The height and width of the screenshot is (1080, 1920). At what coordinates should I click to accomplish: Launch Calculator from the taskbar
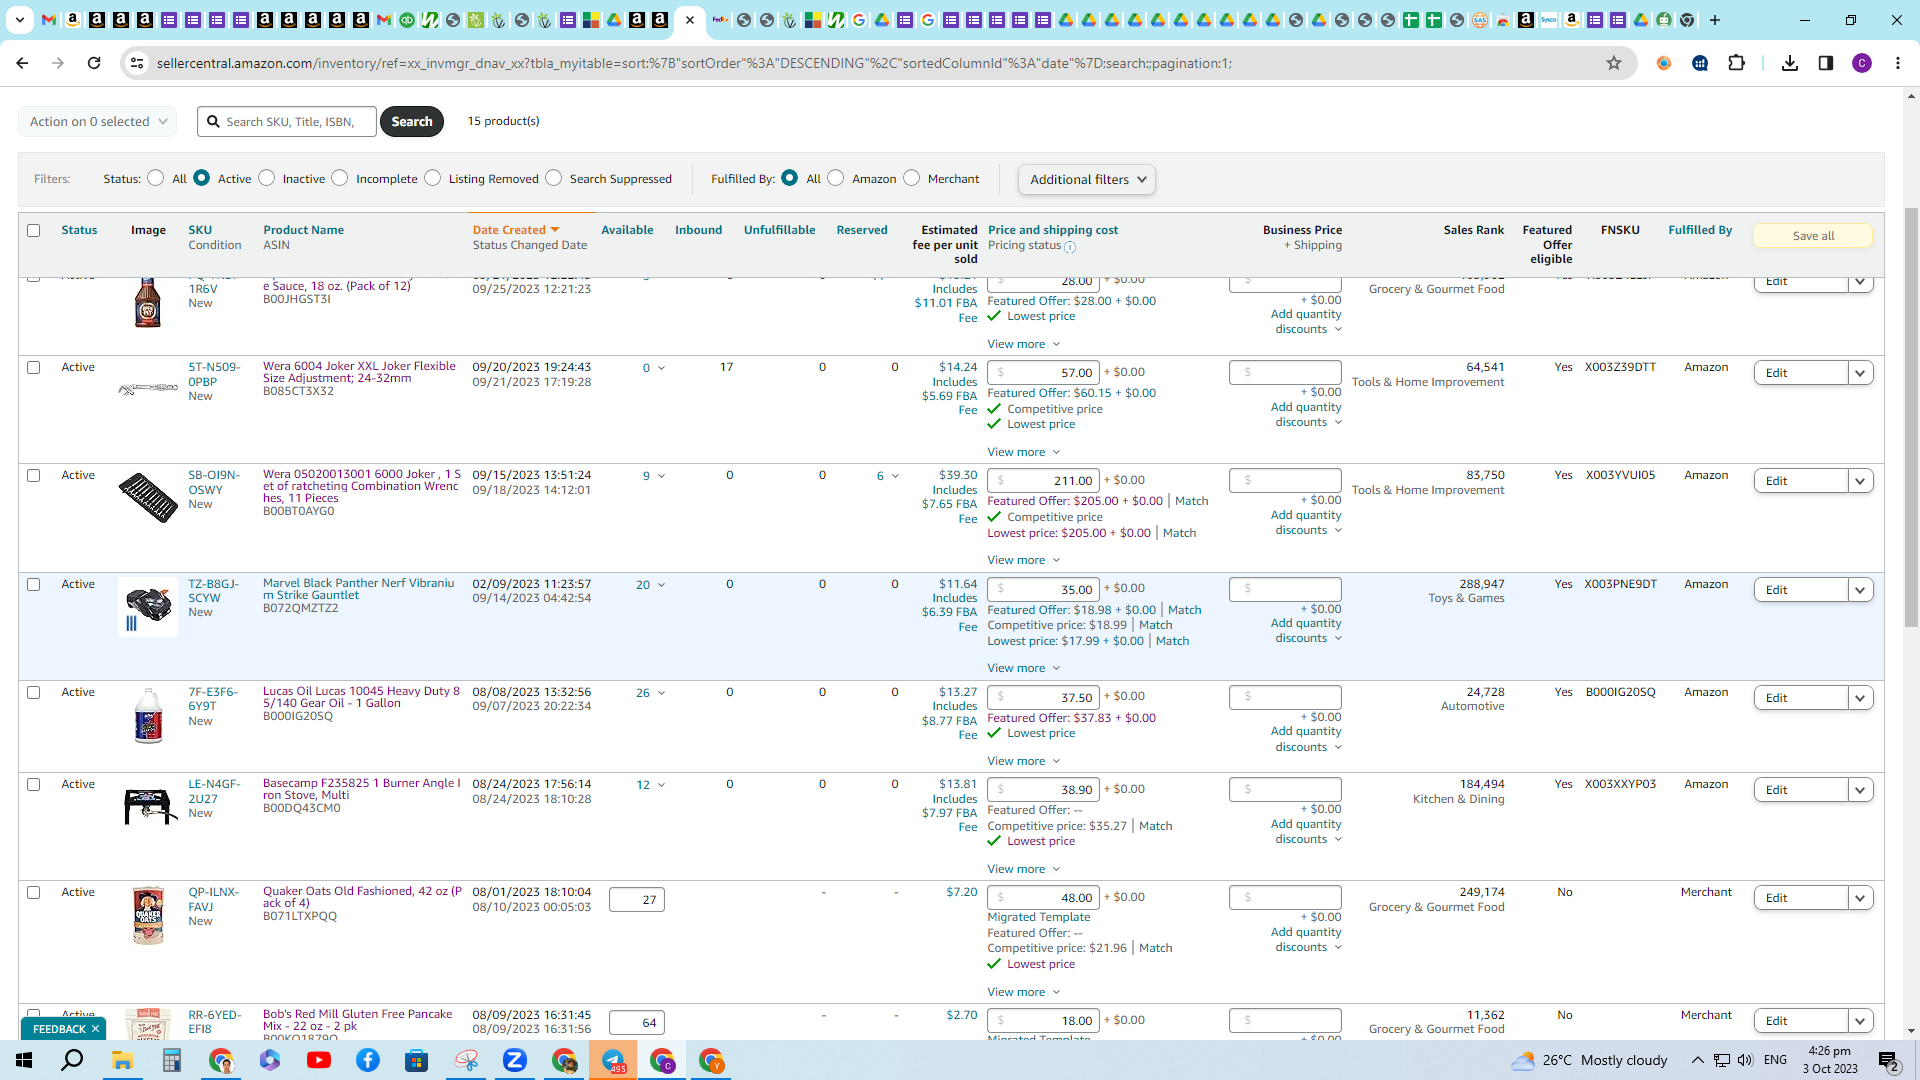pos(172,1060)
